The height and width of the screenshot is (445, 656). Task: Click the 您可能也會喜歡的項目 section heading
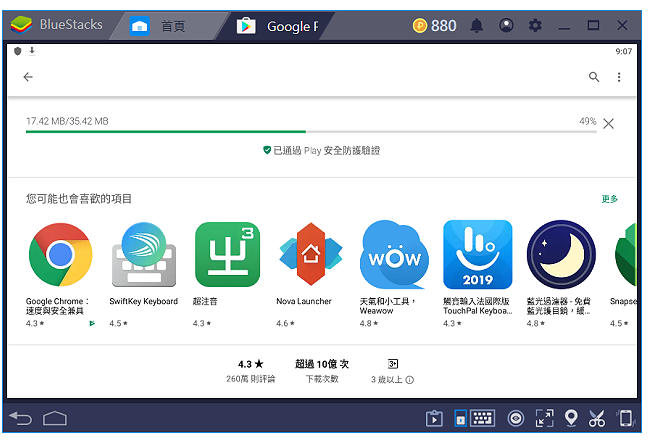[x=79, y=199]
